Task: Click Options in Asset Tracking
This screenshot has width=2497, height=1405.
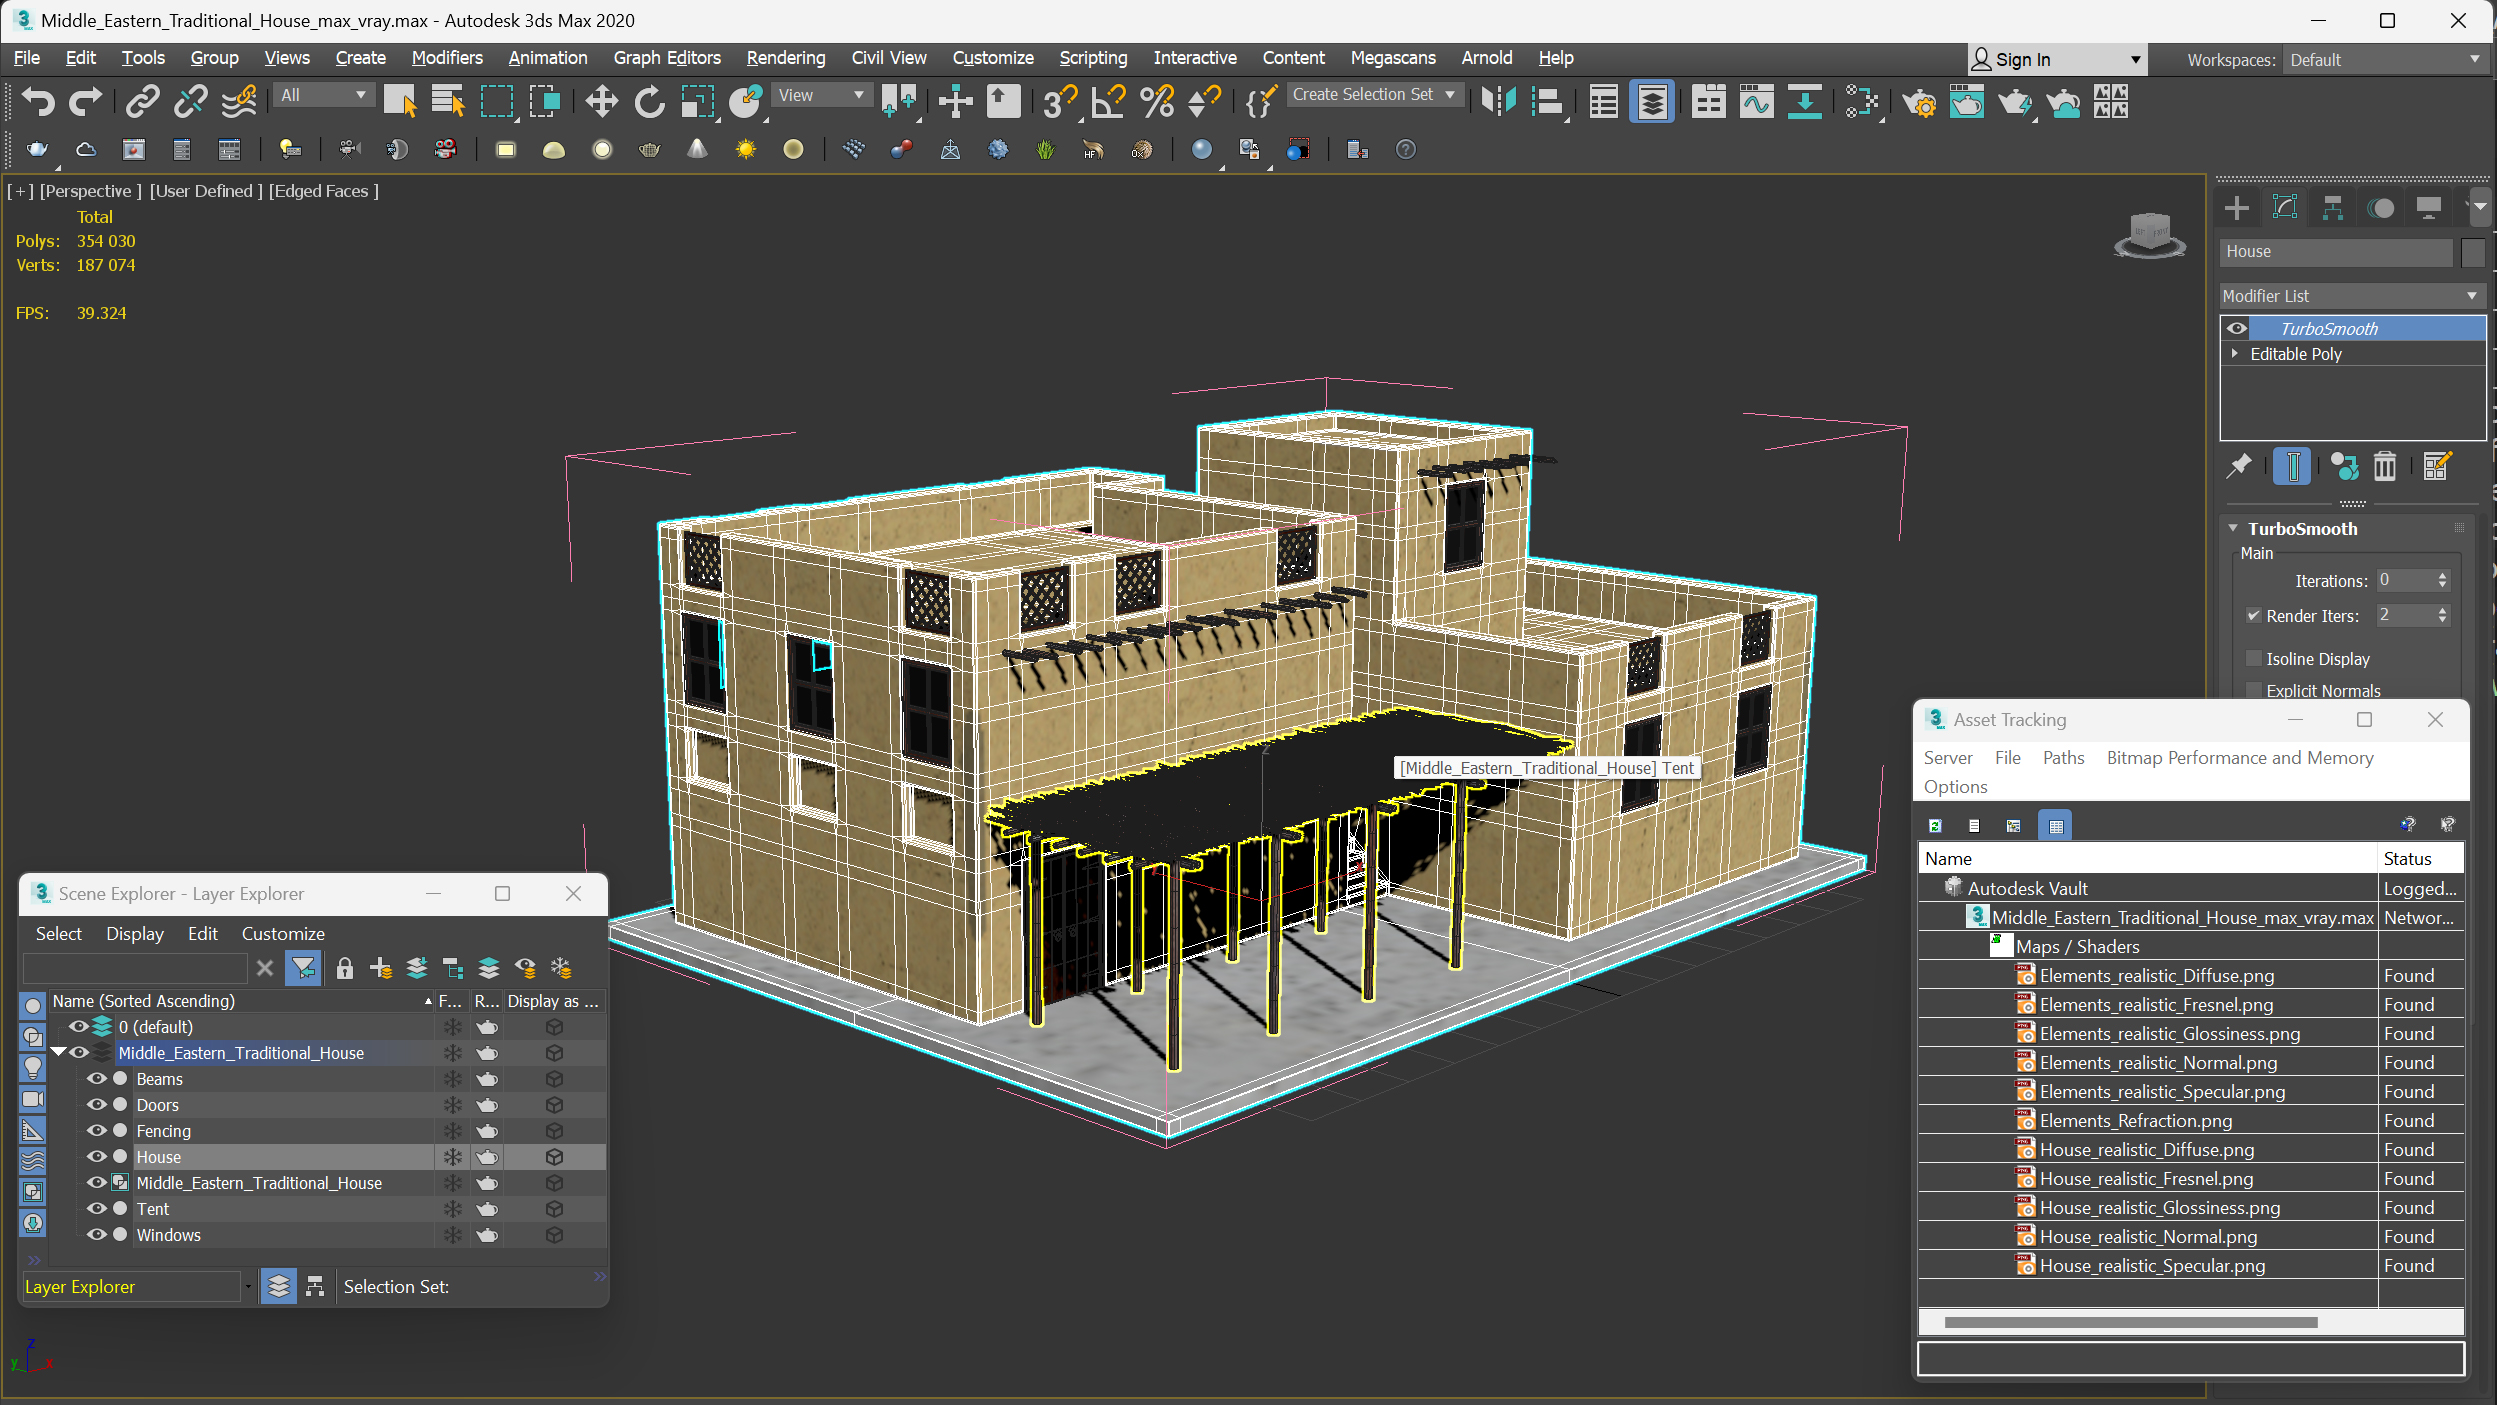Action: (1955, 787)
